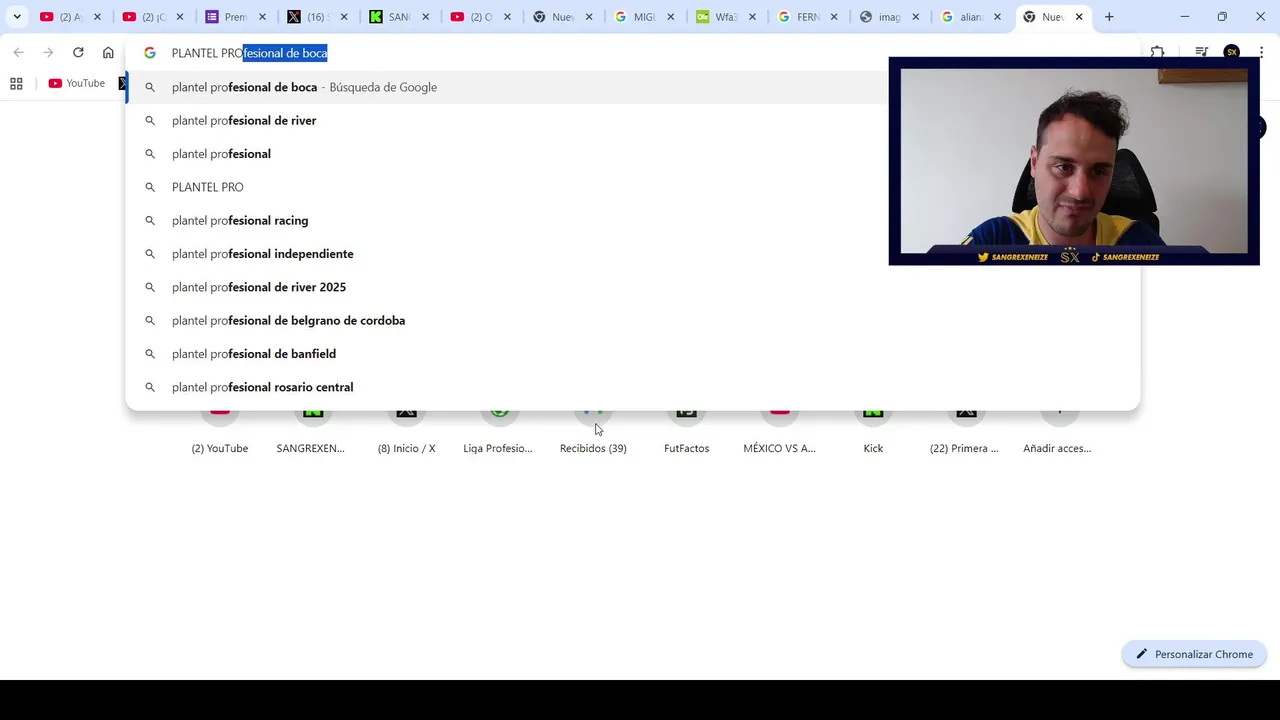Open the apps grid in bookmarks bar
The image size is (1280, 720).
pyautogui.click(x=16, y=84)
